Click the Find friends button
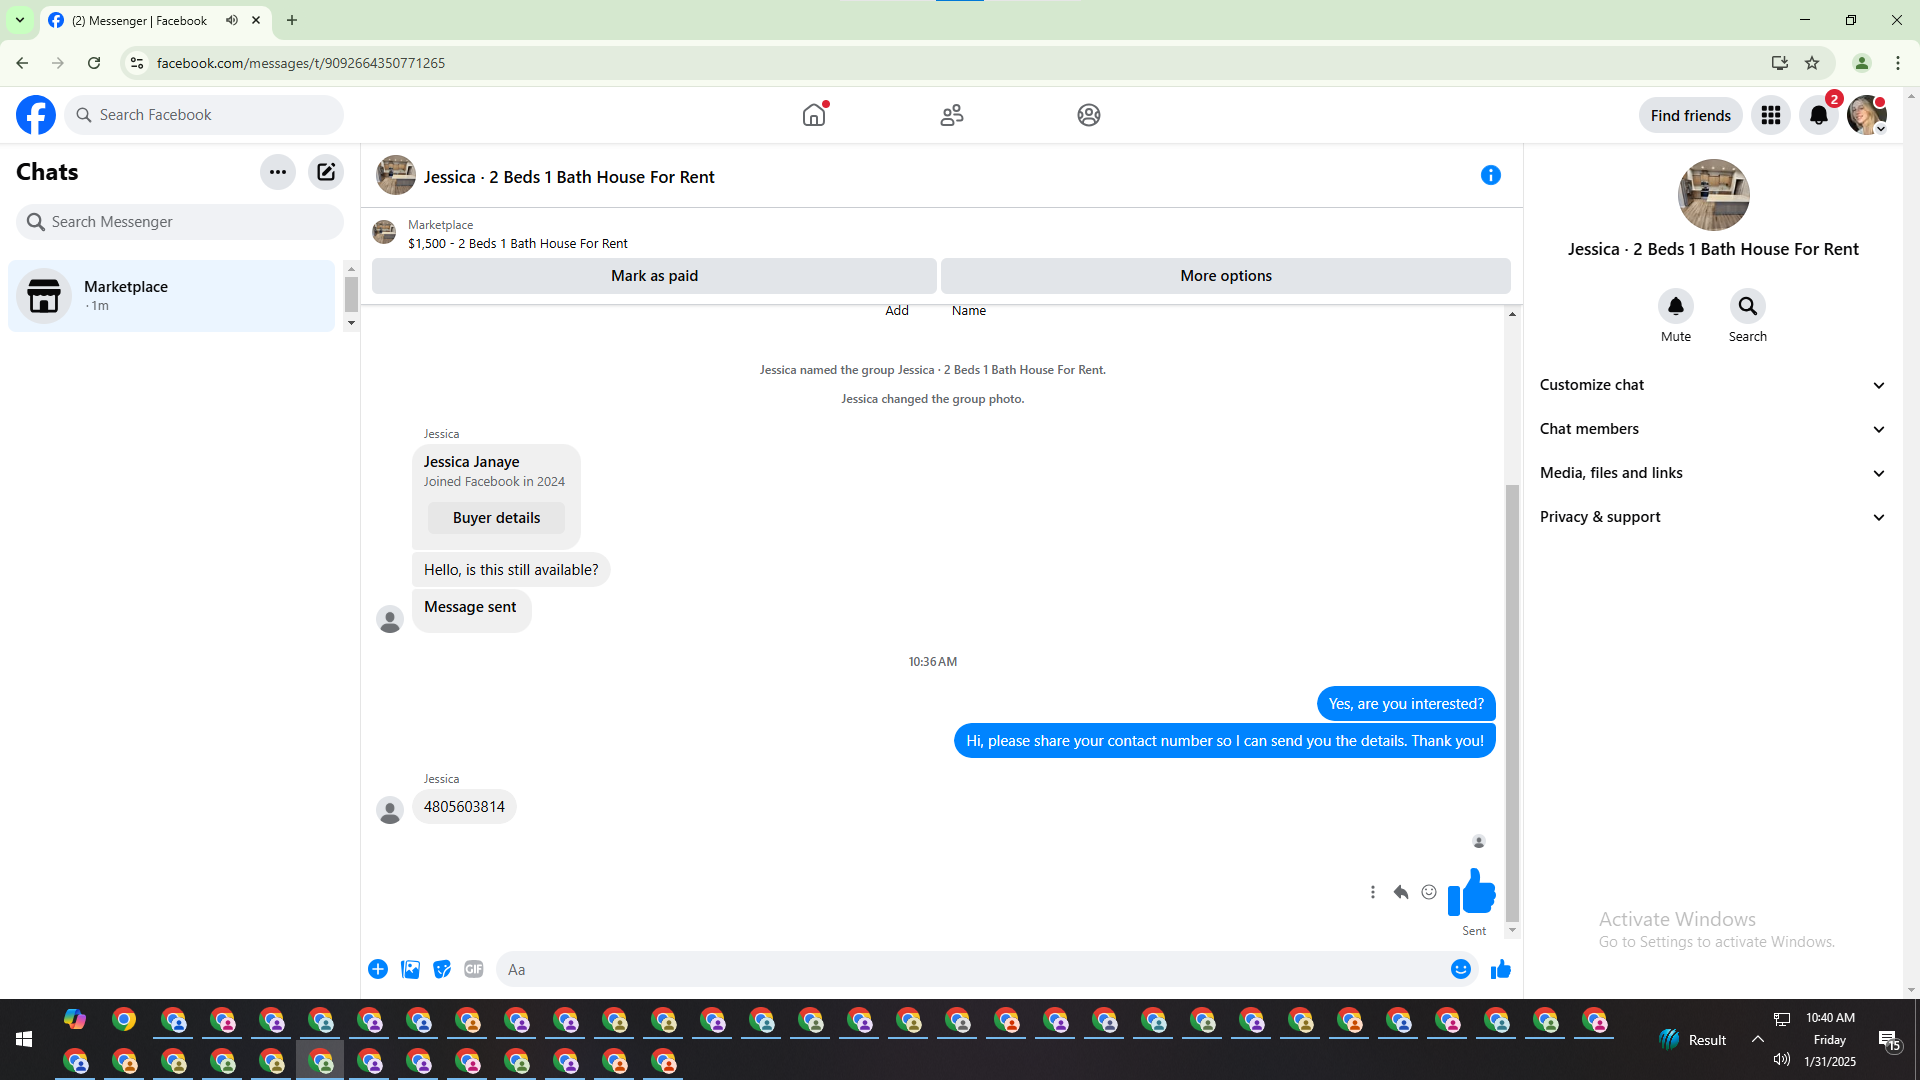The height and width of the screenshot is (1080, 1920). [1690, 115]
